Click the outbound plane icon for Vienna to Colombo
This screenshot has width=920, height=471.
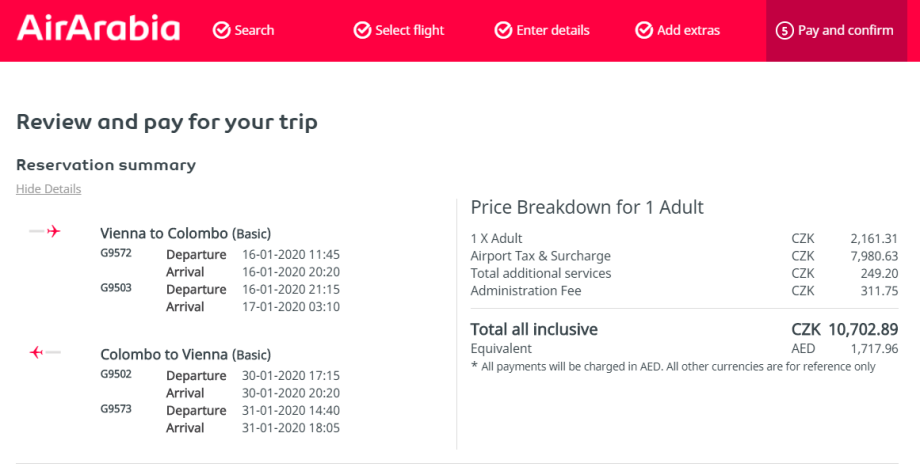click(46, 232)
